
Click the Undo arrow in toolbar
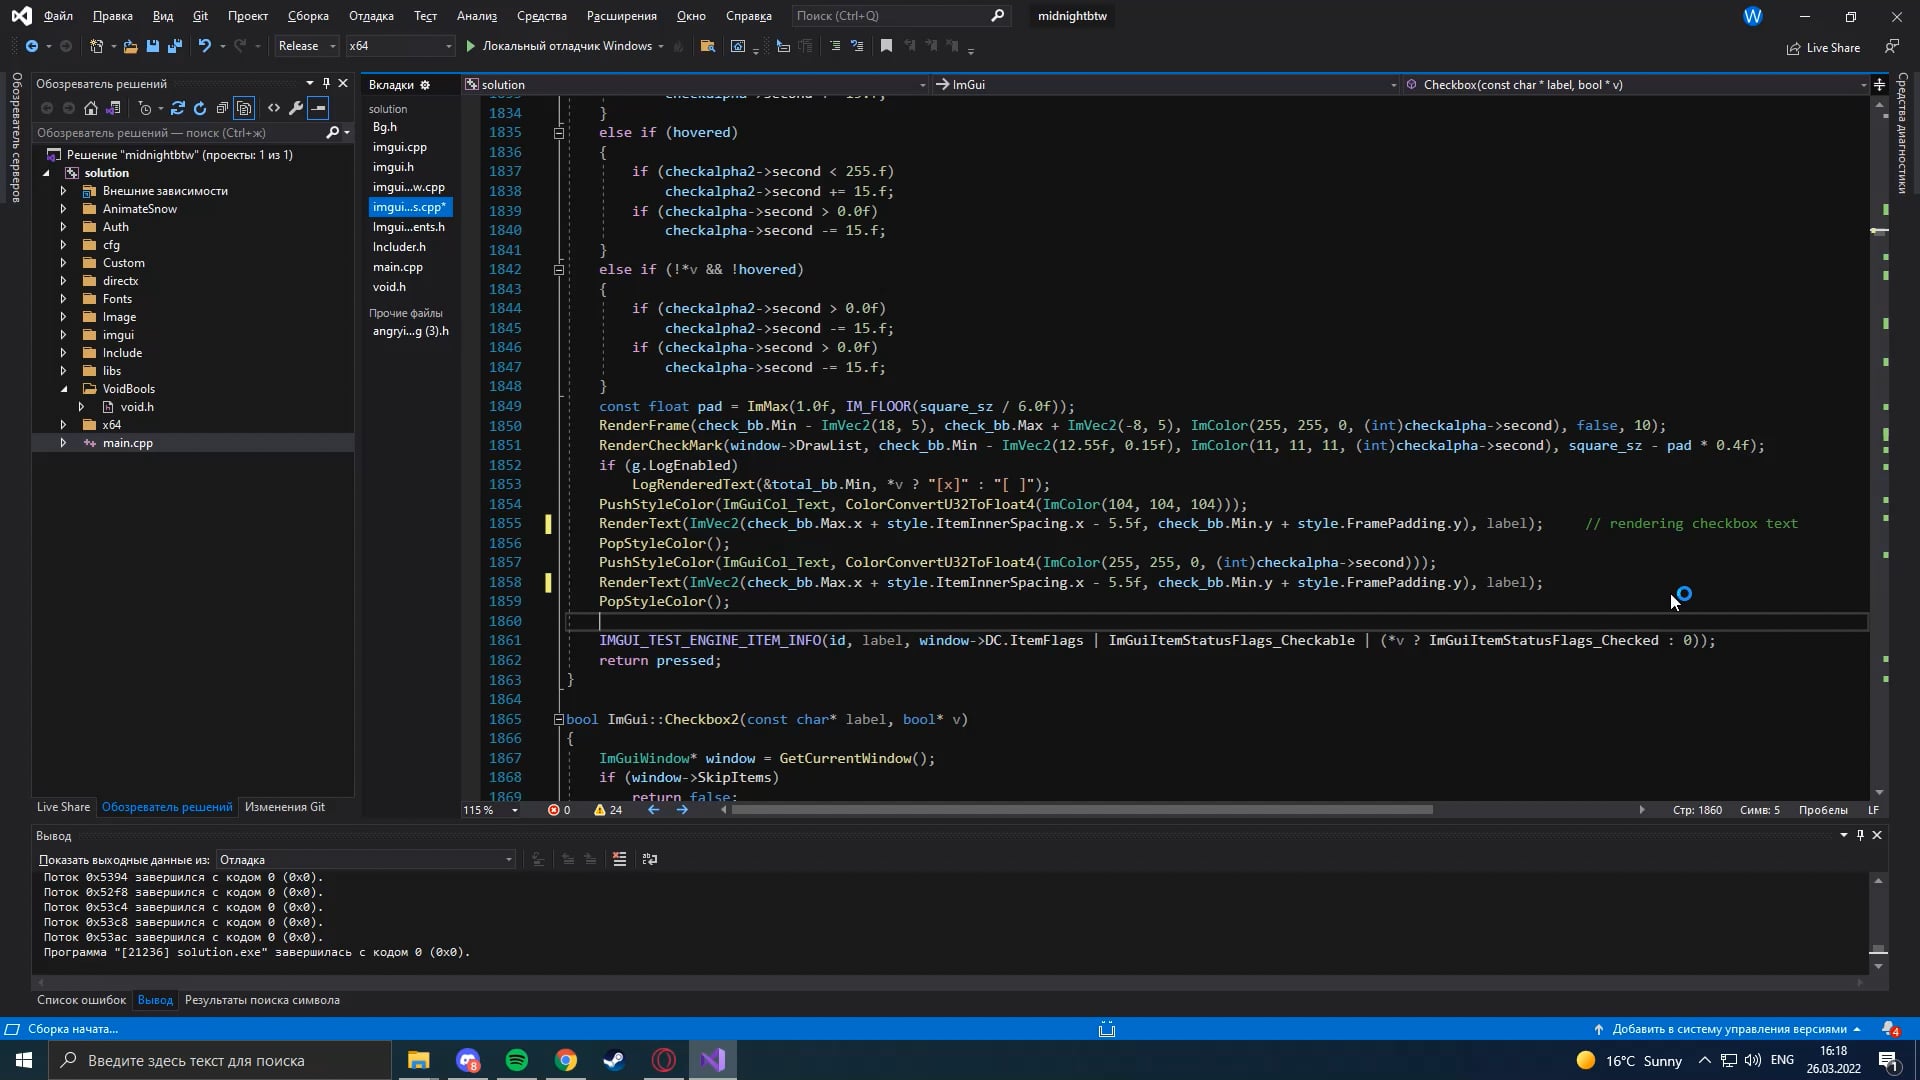coord(205,46)
